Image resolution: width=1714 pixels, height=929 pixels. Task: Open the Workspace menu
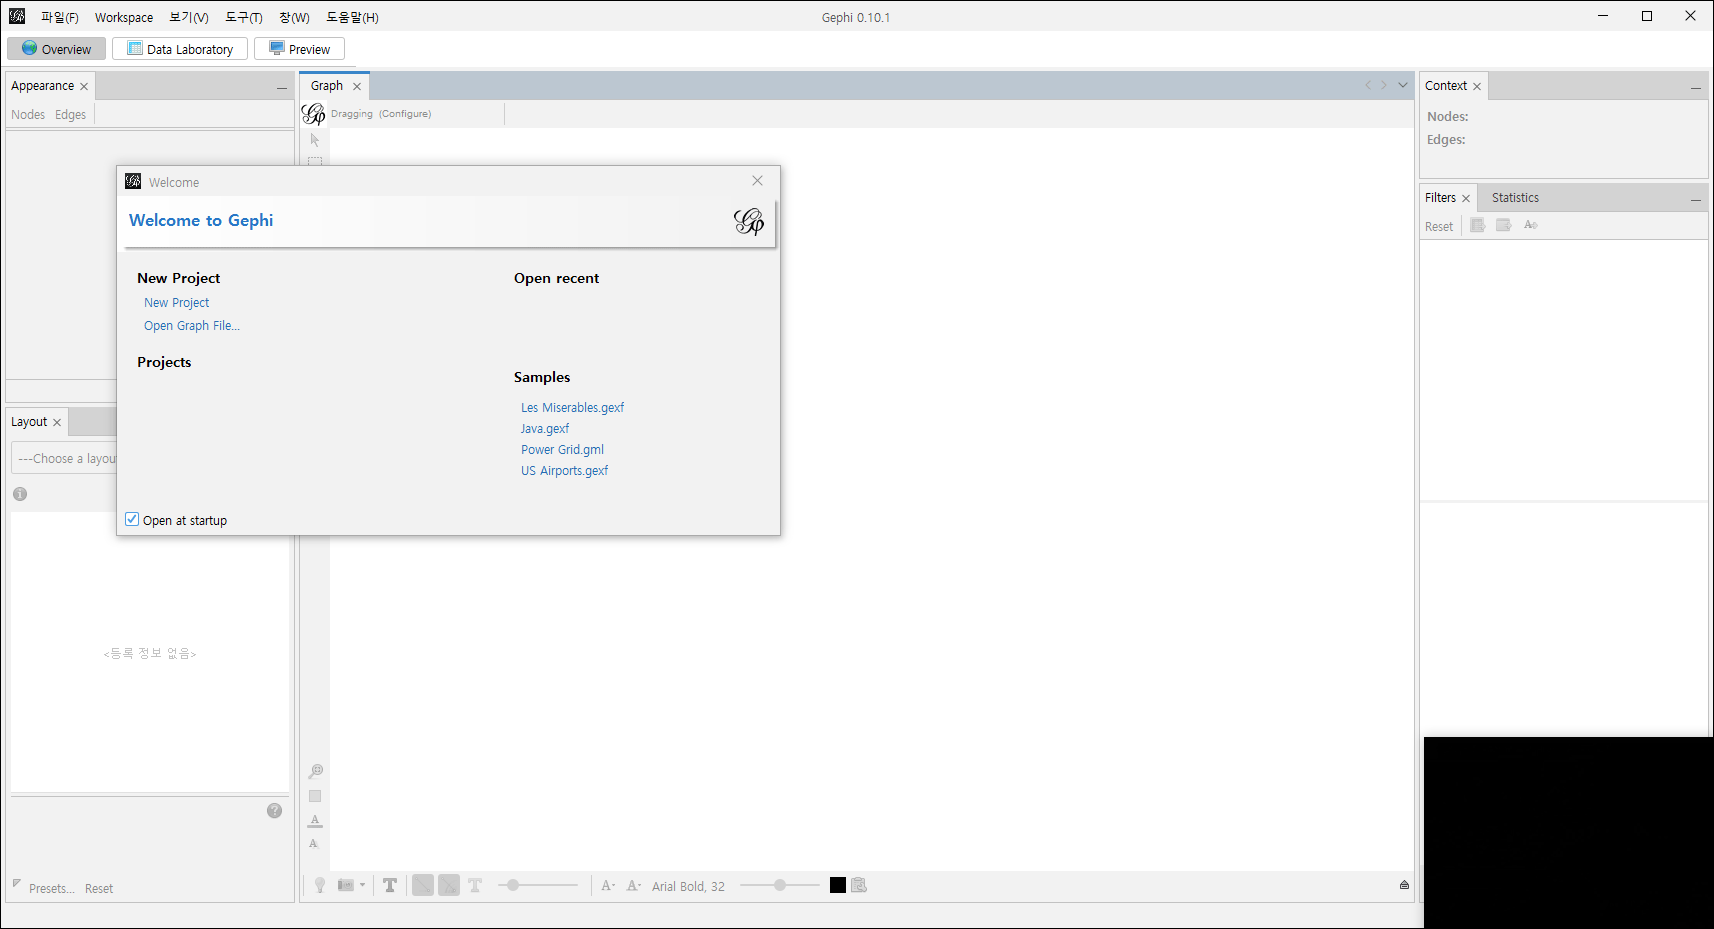point(124,17)
